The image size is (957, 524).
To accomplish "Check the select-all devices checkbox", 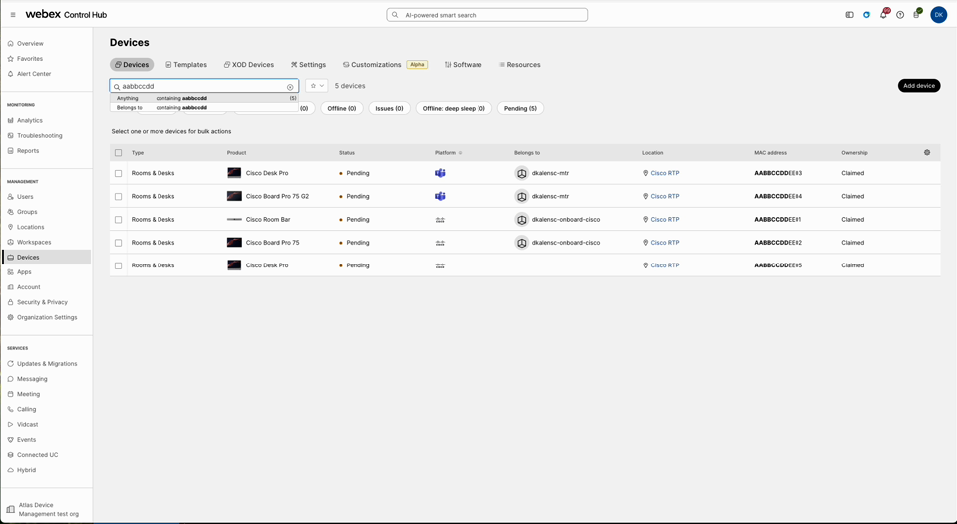I will pyautogui.click(x=118, y=153).
